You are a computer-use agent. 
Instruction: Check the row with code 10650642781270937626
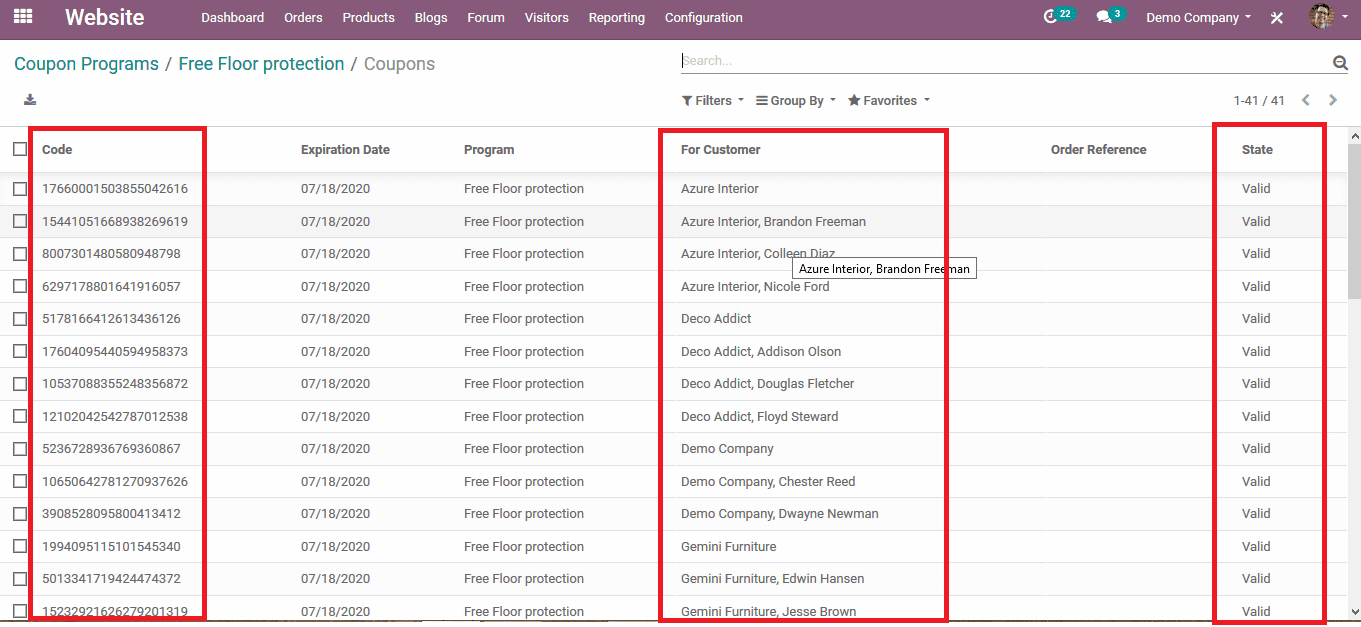(x=20, y=481)
